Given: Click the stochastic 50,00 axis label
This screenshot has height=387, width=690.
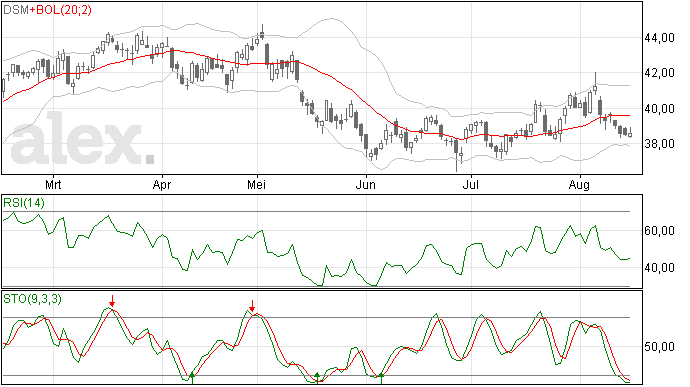Looking at the screenshot, I should pos(659,347).
